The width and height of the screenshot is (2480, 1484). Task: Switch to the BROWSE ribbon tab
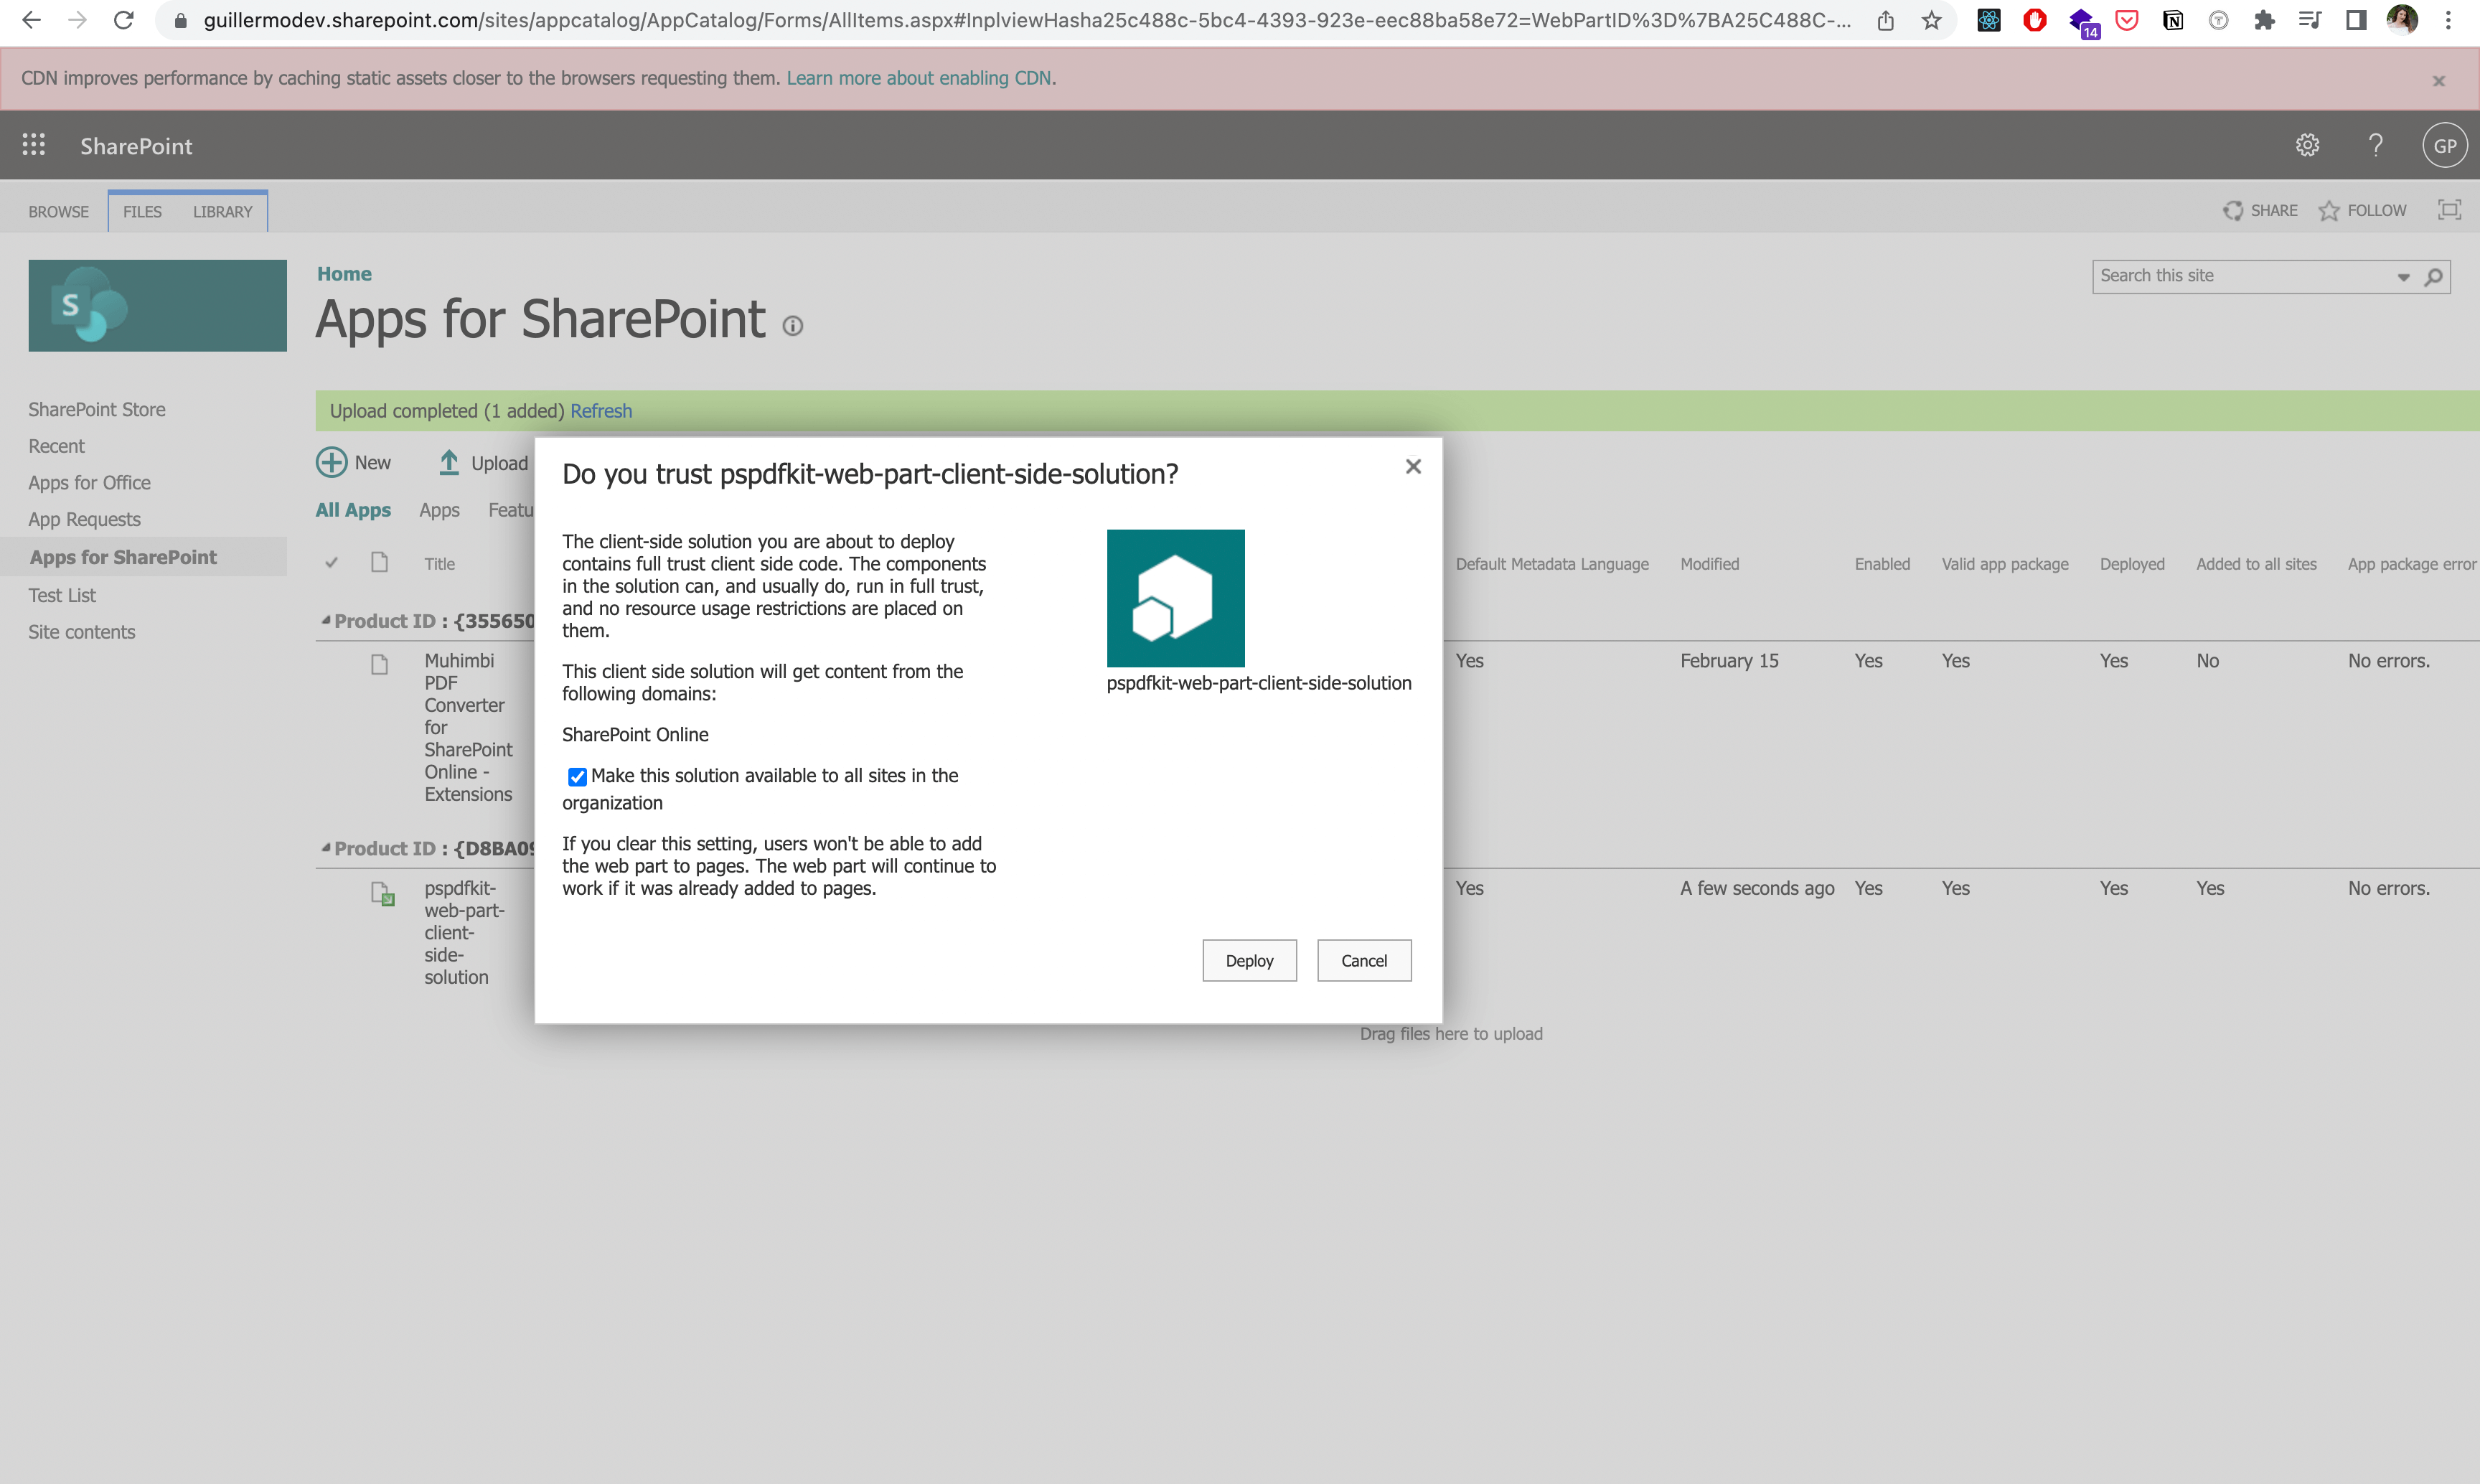coord(59,212)
